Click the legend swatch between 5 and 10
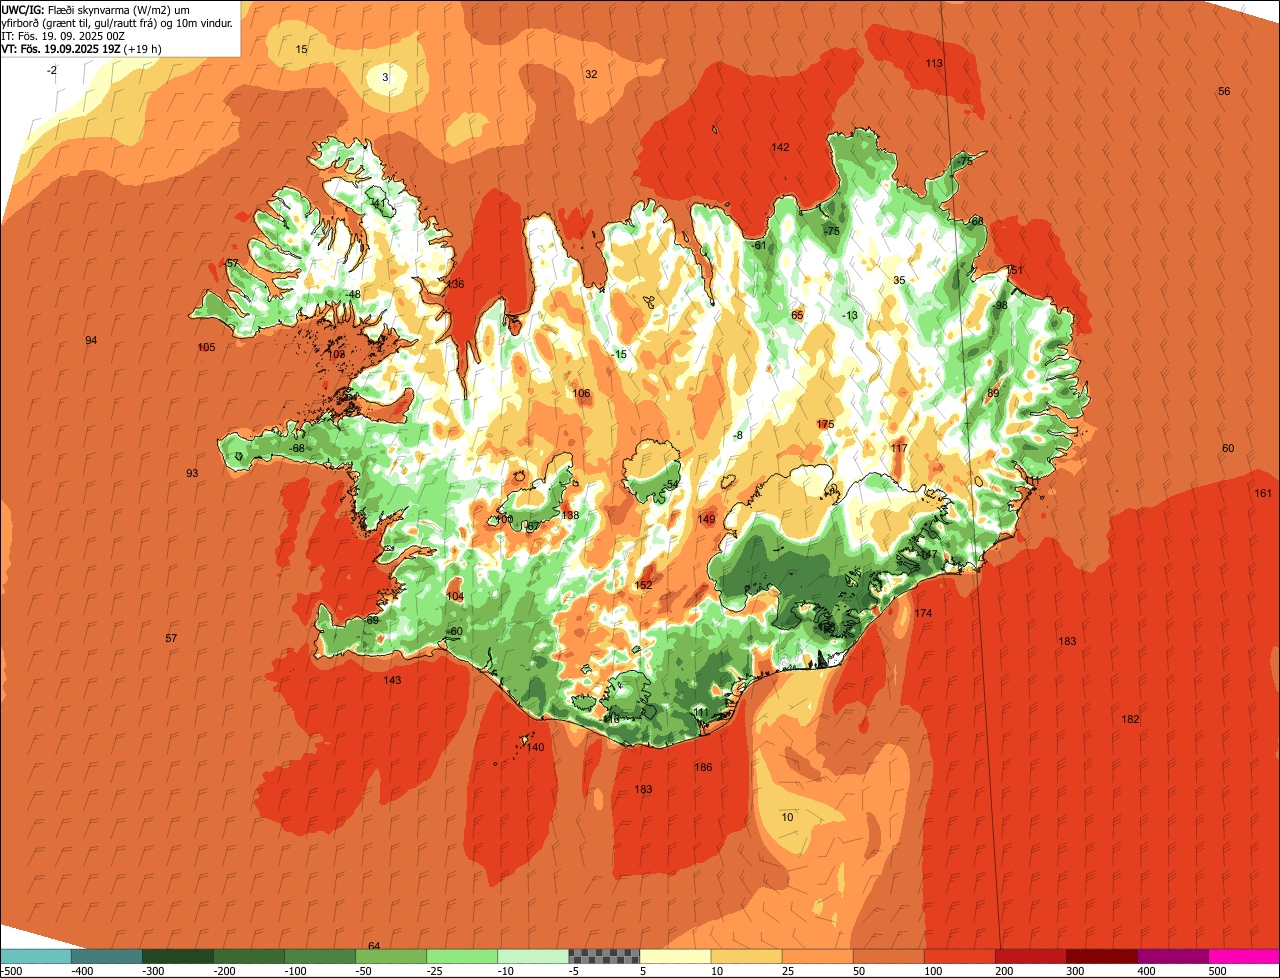Viewport: 1280px width, 978px height. [675, 956]
